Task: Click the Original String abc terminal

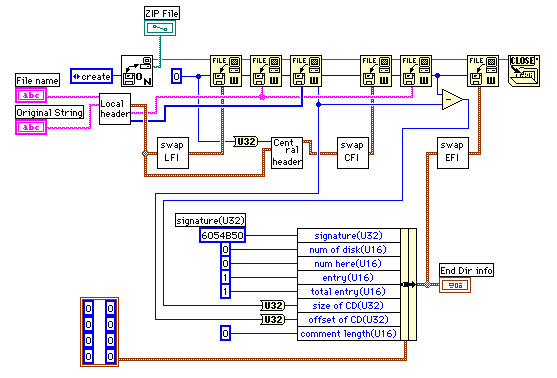Action: (x=31, y=127)
